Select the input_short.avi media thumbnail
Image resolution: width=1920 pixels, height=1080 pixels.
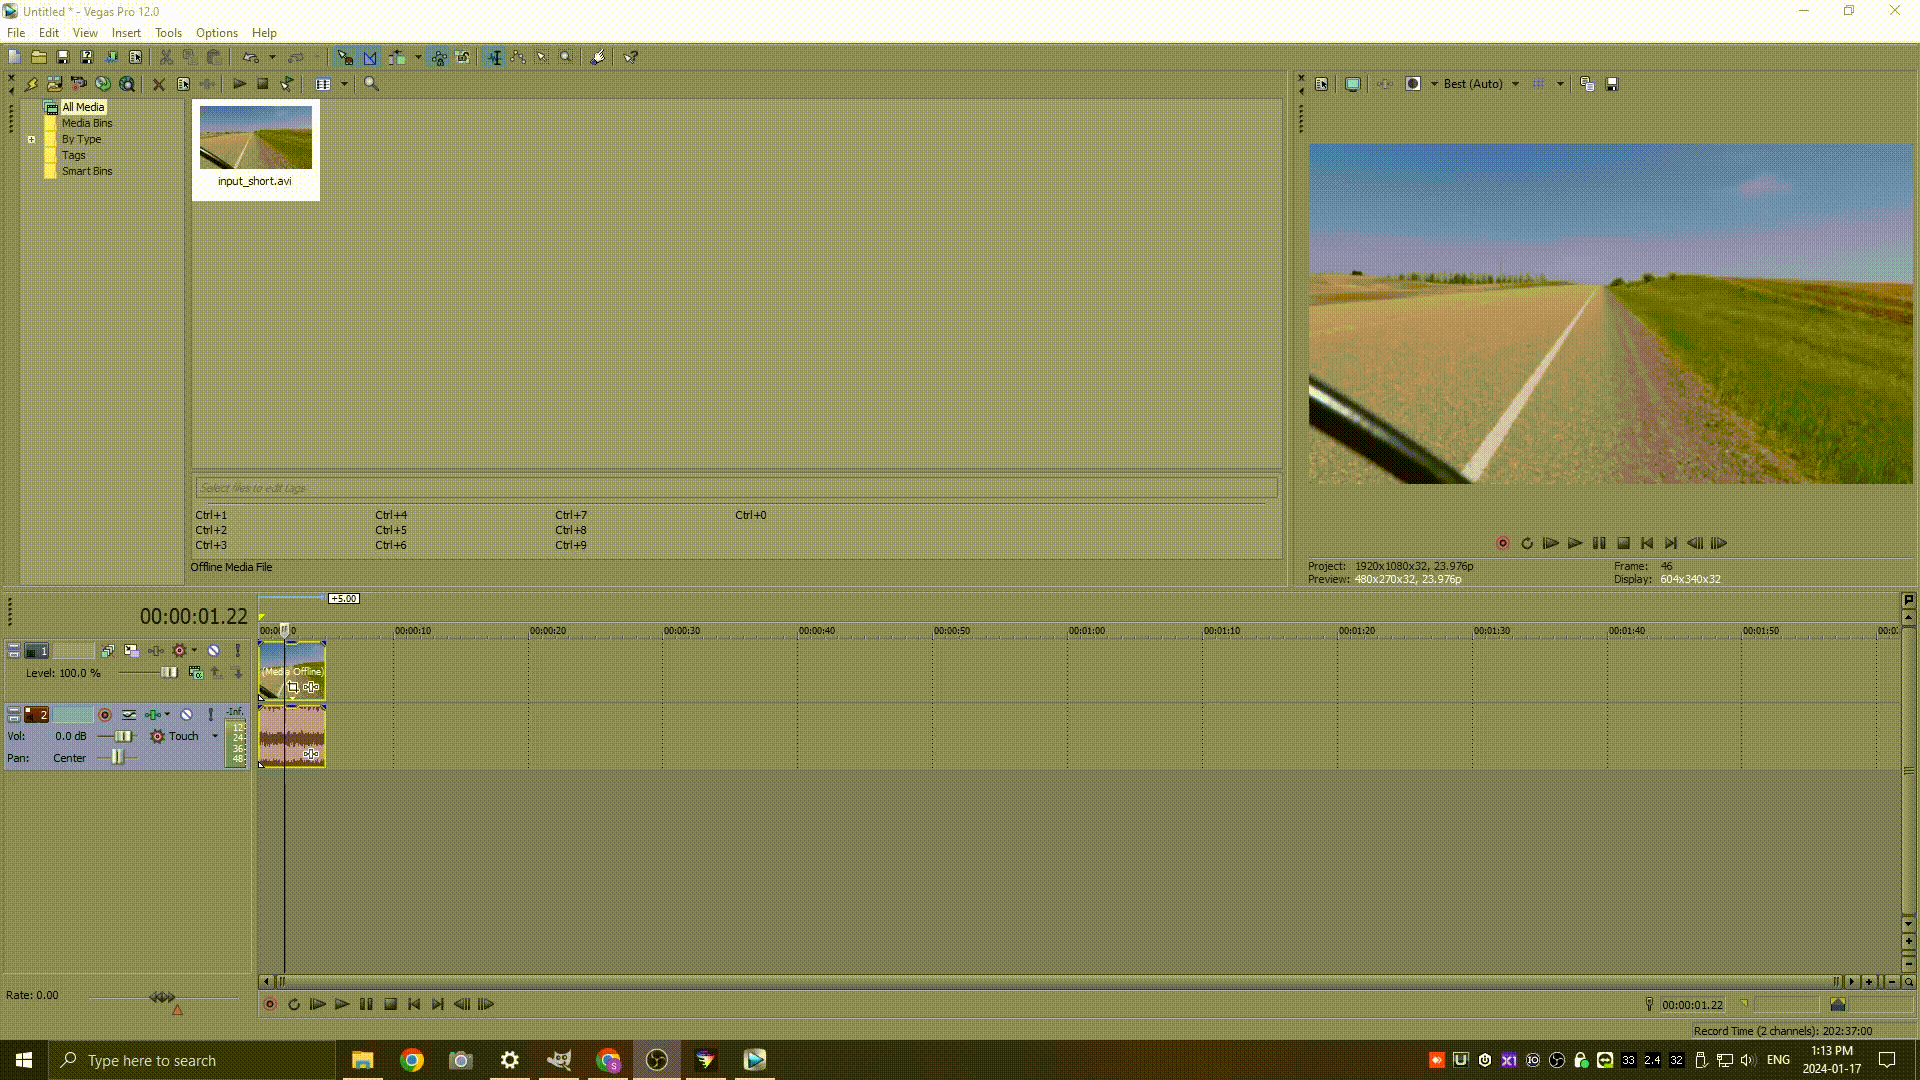(x=255, y=138)
